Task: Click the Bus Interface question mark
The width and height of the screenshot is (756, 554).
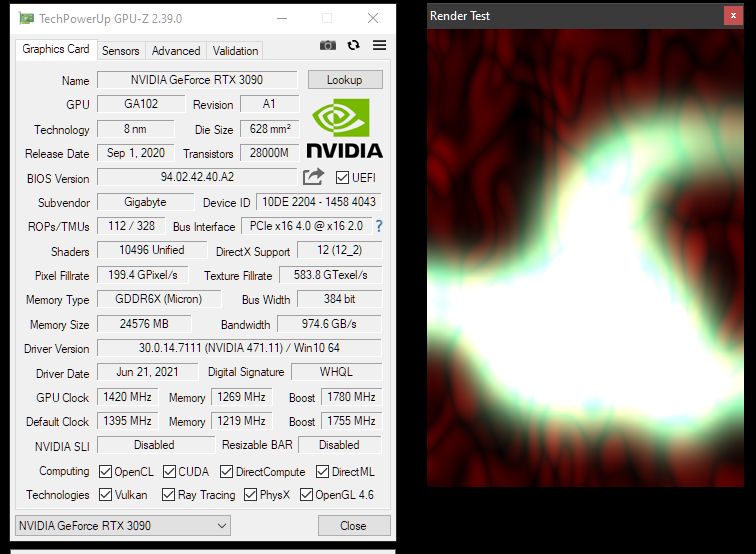Action: pyautogui.click(x=379, y=226)
